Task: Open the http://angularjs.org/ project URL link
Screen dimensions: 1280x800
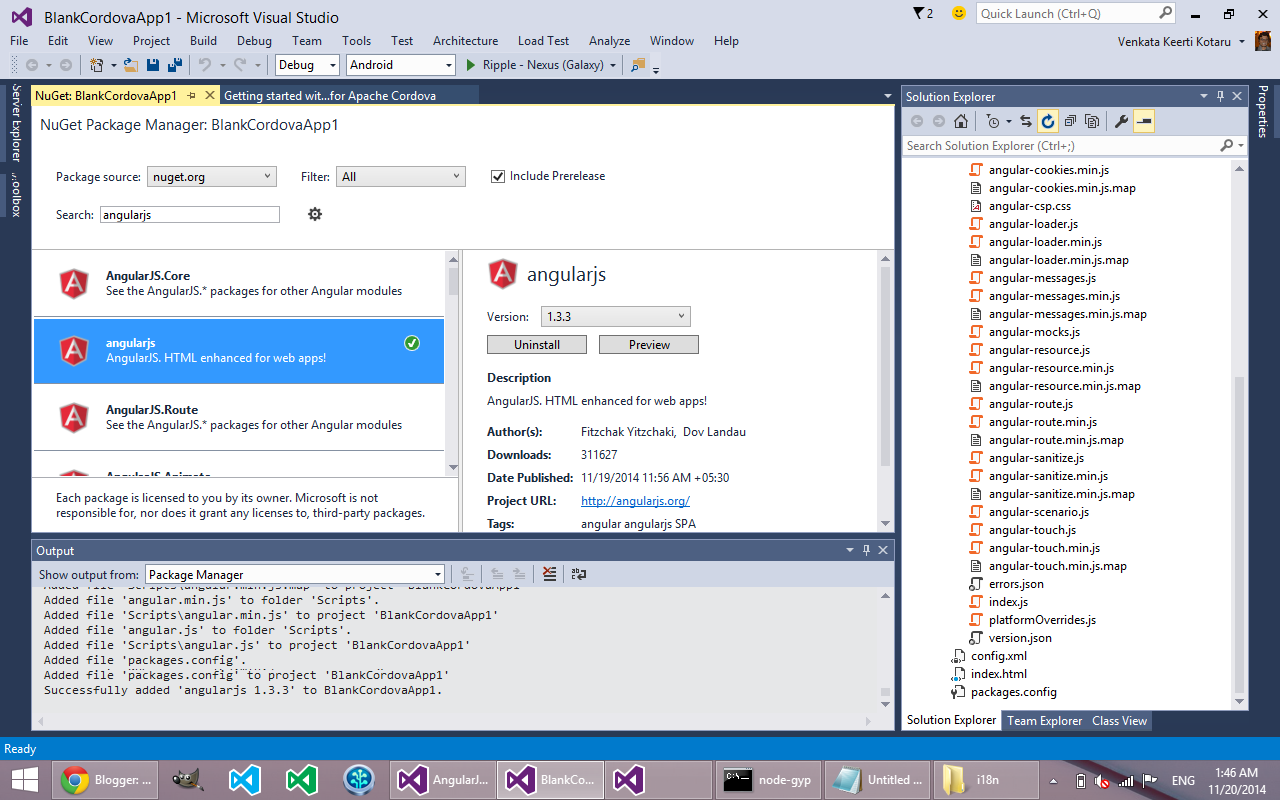Action: (635, 501)
